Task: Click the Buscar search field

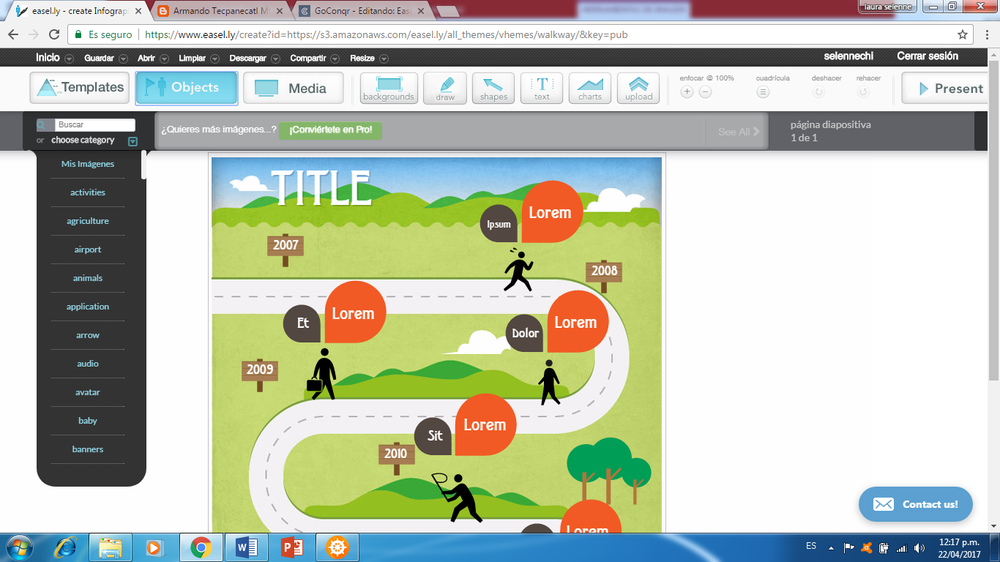Action: [94, 125]
